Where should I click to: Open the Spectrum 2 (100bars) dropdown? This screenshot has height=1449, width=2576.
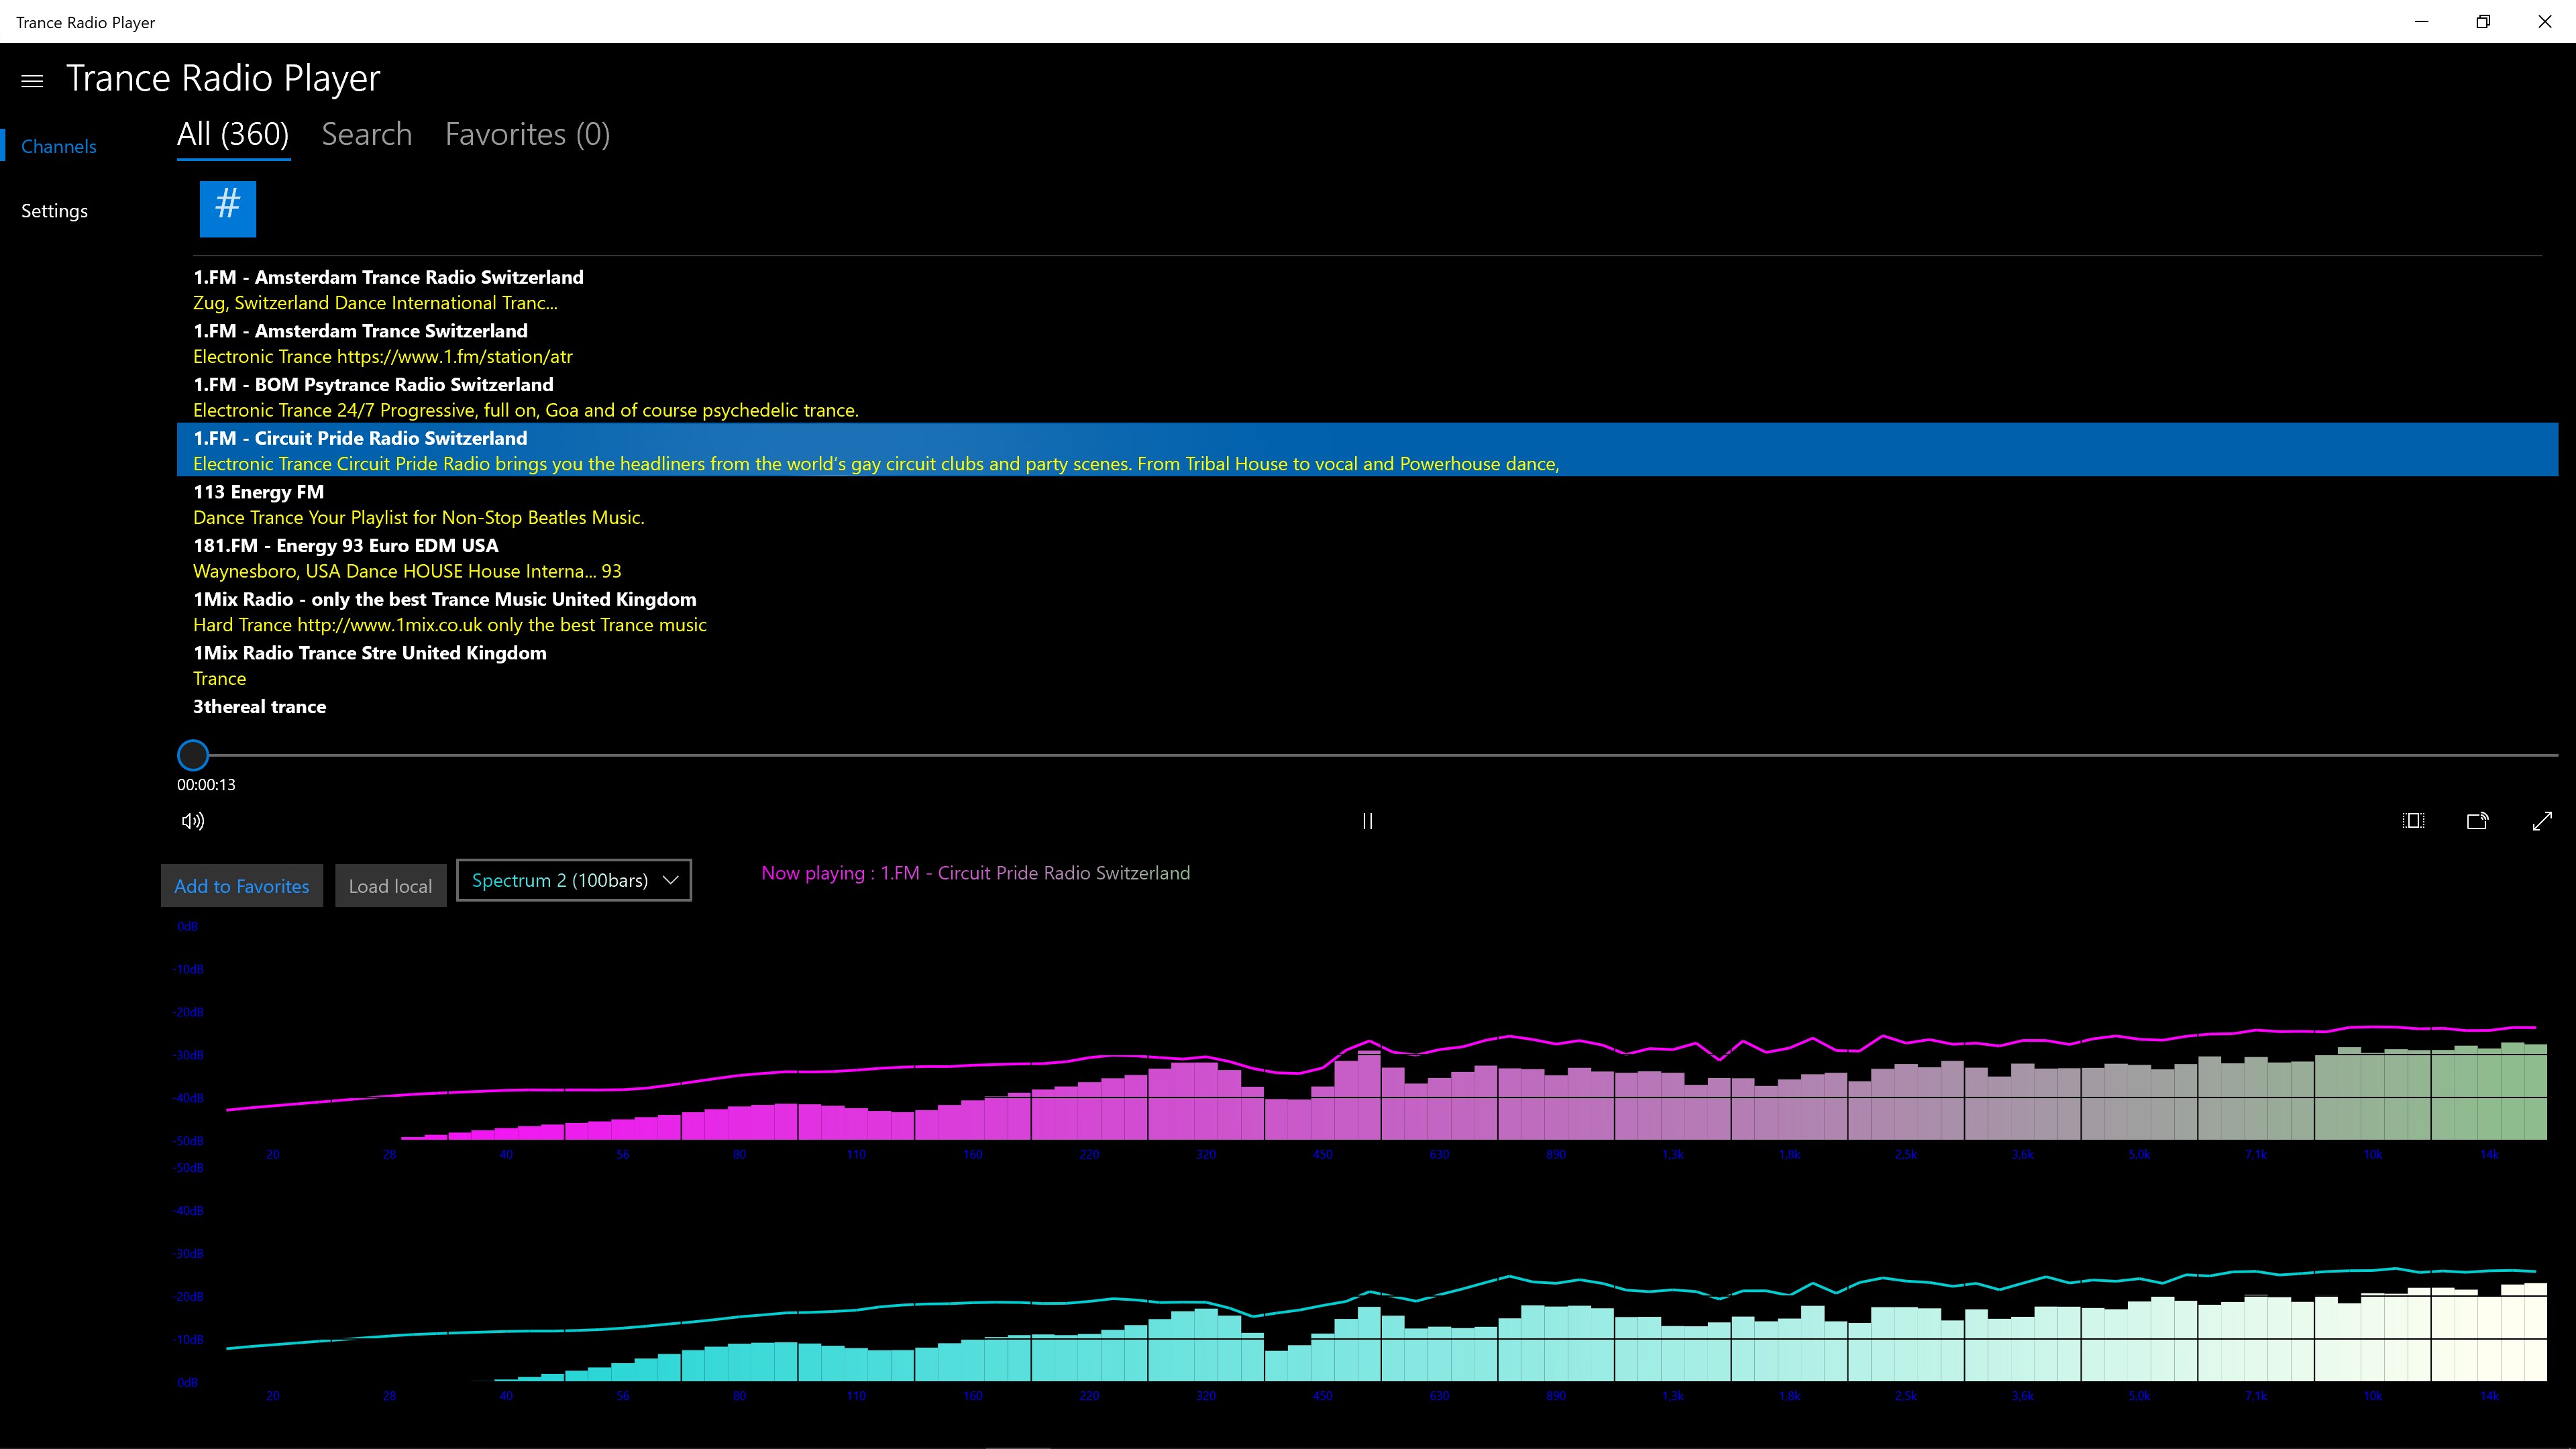pos(574,880)
